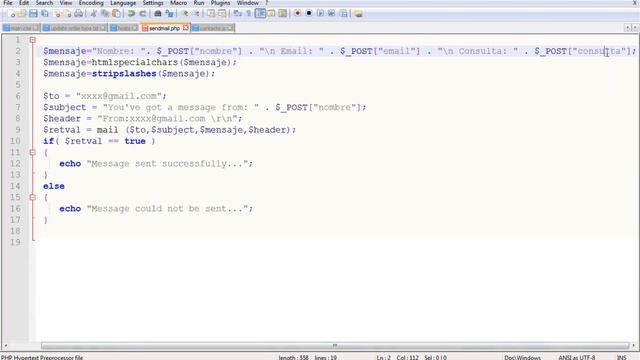640x360 pixels.
Task: Click the Ln : 2 position status
Action: pos(383,358)
